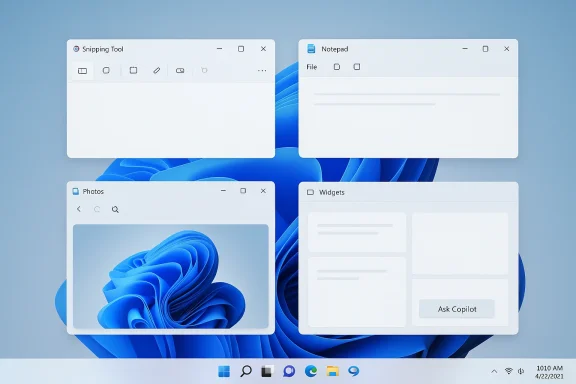Expand the hidden tray icons chevron
This screenshot has width=576, height=384.
click(494, 371)
